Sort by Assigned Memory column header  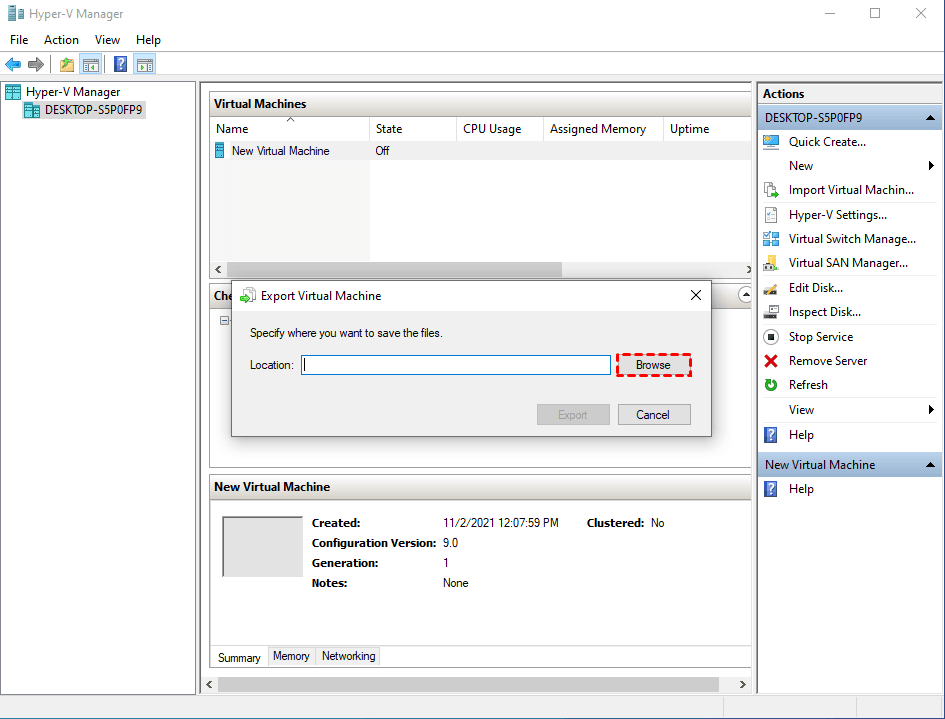pos(604,129)
